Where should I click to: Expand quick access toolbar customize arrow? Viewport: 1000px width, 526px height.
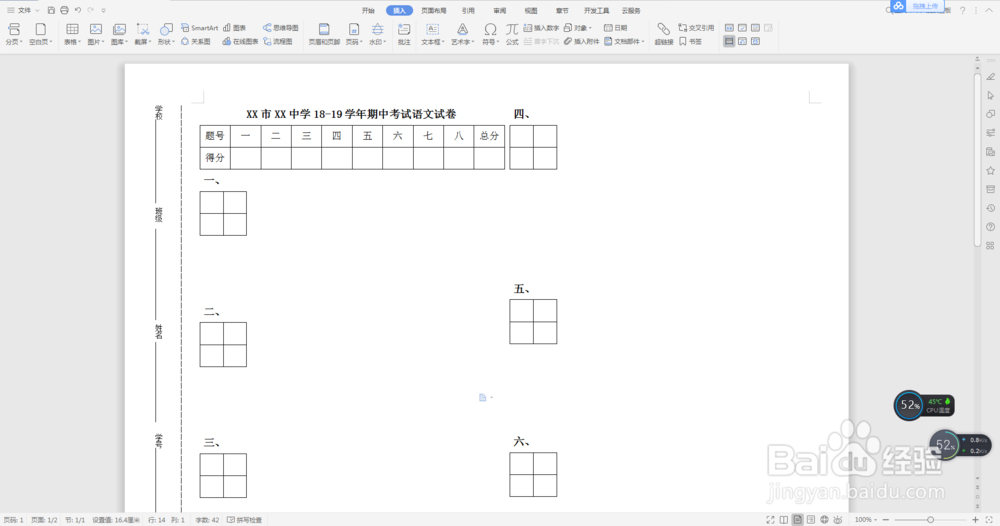pos(103,10)
